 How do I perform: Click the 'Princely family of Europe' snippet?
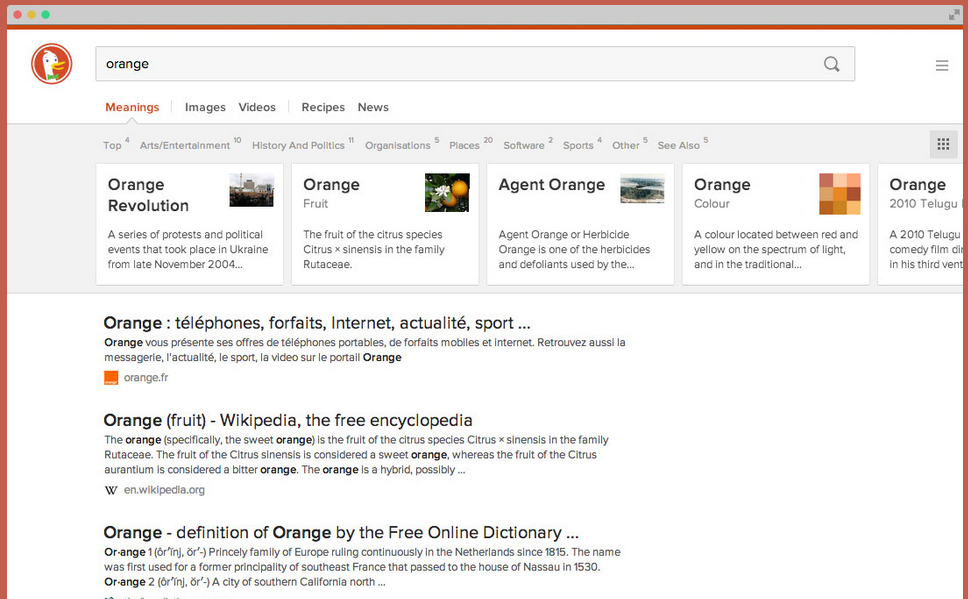pyautogui.click(x=362, y=567)
